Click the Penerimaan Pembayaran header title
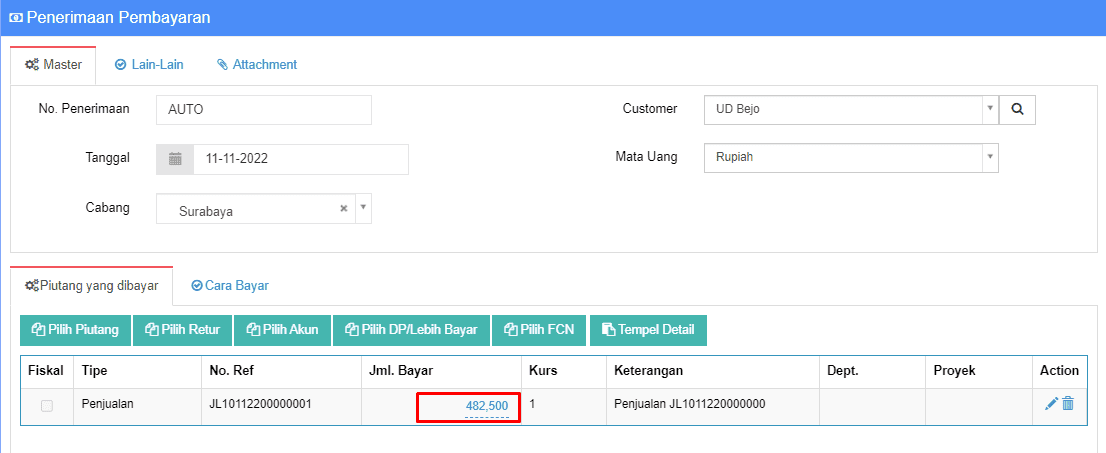1106x453 pixels. click(x=118, y=17)
